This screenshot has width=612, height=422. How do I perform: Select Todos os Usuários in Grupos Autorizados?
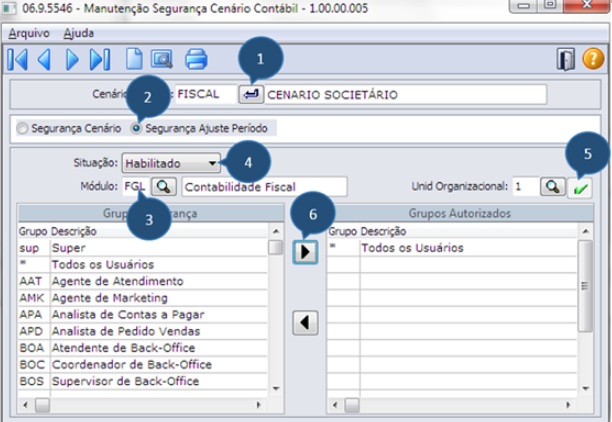(x=452, y=248)
